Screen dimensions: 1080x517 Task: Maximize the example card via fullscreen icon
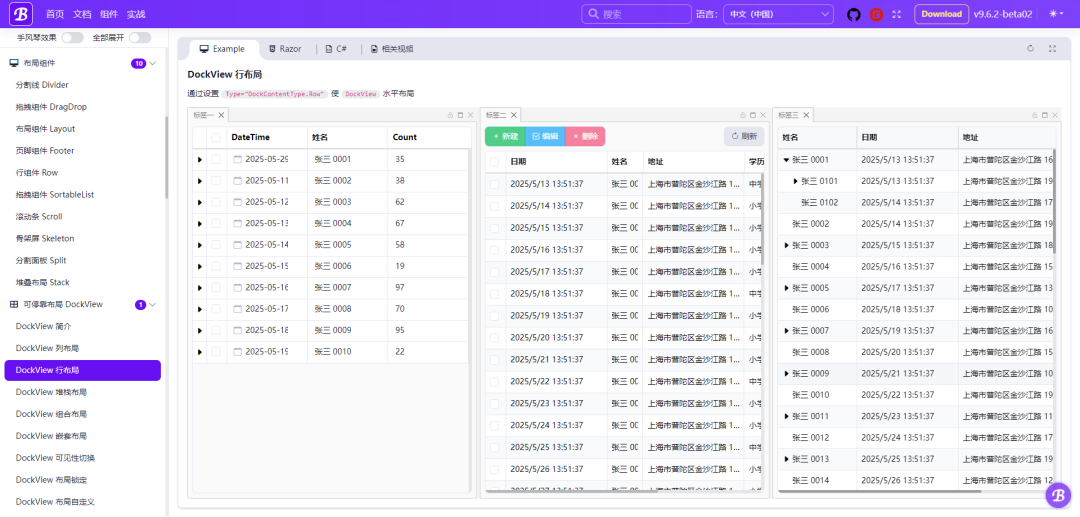point(1052,49)
